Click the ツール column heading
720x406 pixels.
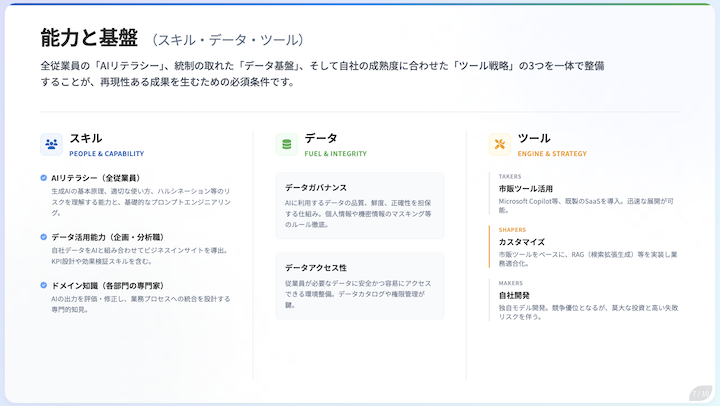[534, 138]
